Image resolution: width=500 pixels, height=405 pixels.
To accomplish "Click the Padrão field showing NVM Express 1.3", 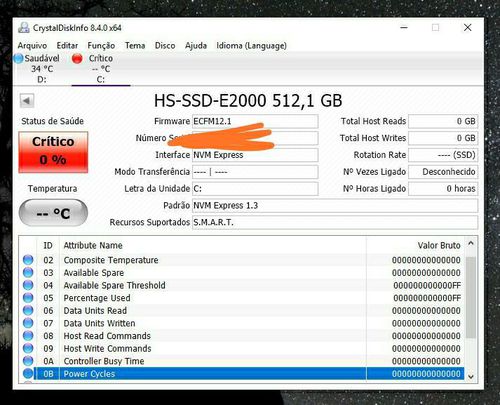I will [x=335, y=206].
